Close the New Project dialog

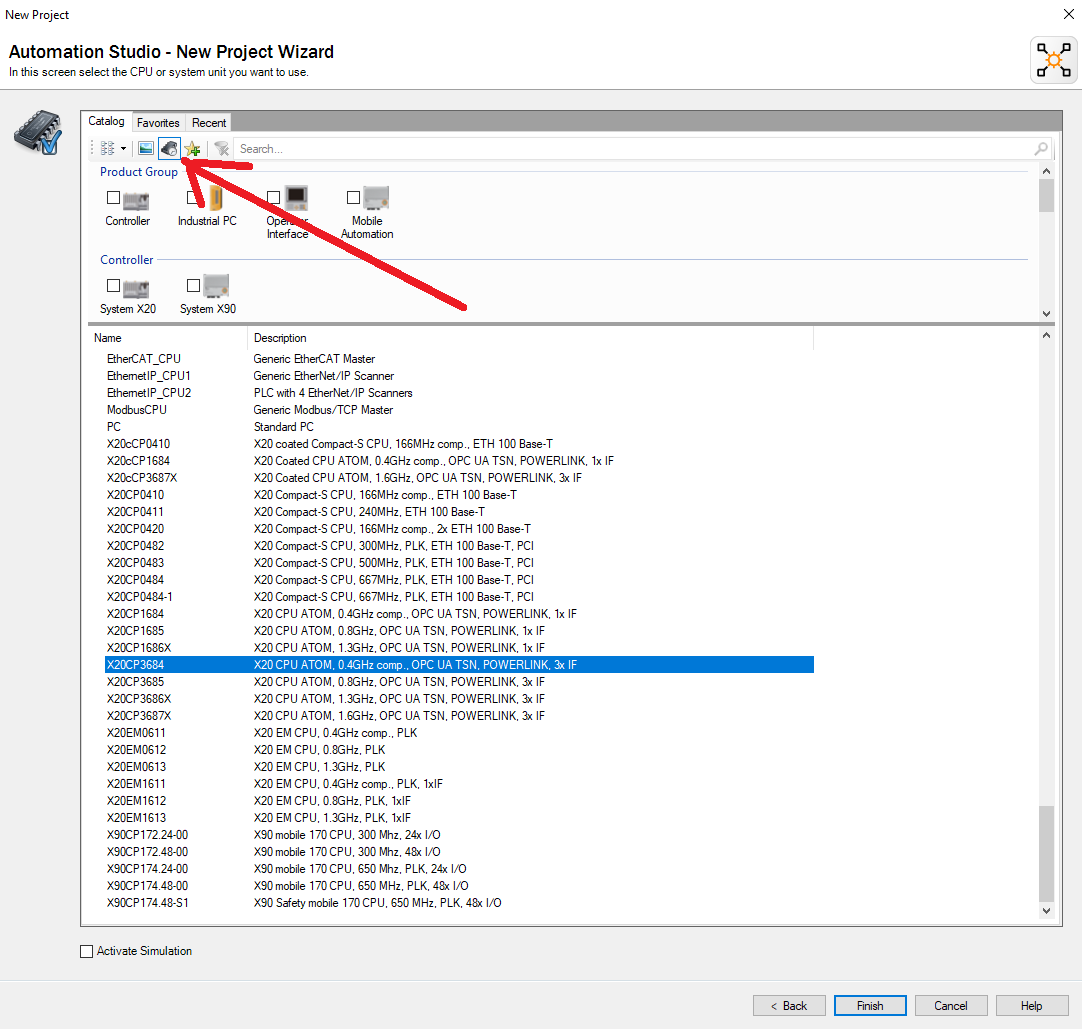(1068, 14)
